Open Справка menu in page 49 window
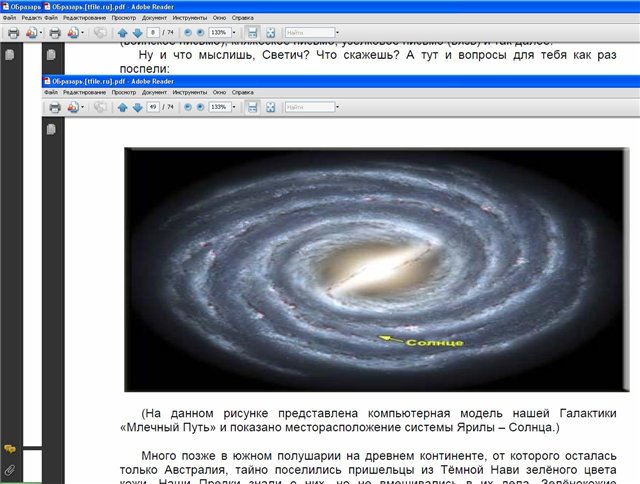640x484 pixels. point(242,92)
